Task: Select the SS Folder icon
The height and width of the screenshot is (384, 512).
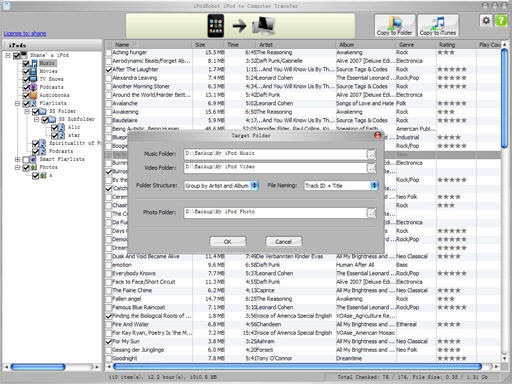Action: [43, 111]
